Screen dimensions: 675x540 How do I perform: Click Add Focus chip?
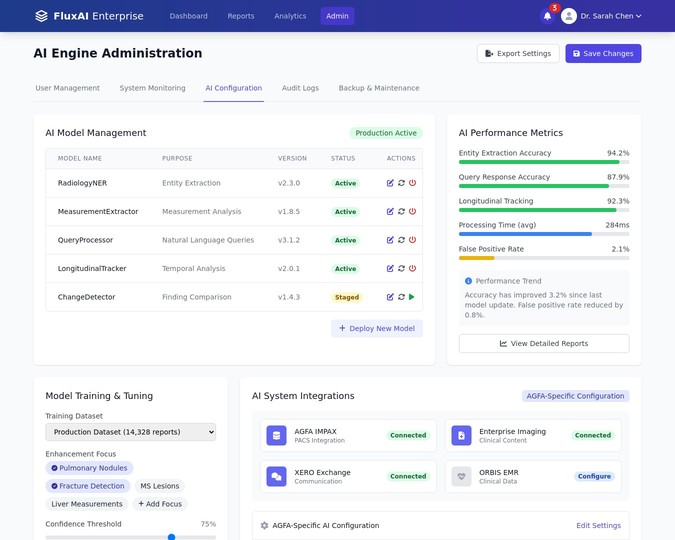(x=160, y=504)
